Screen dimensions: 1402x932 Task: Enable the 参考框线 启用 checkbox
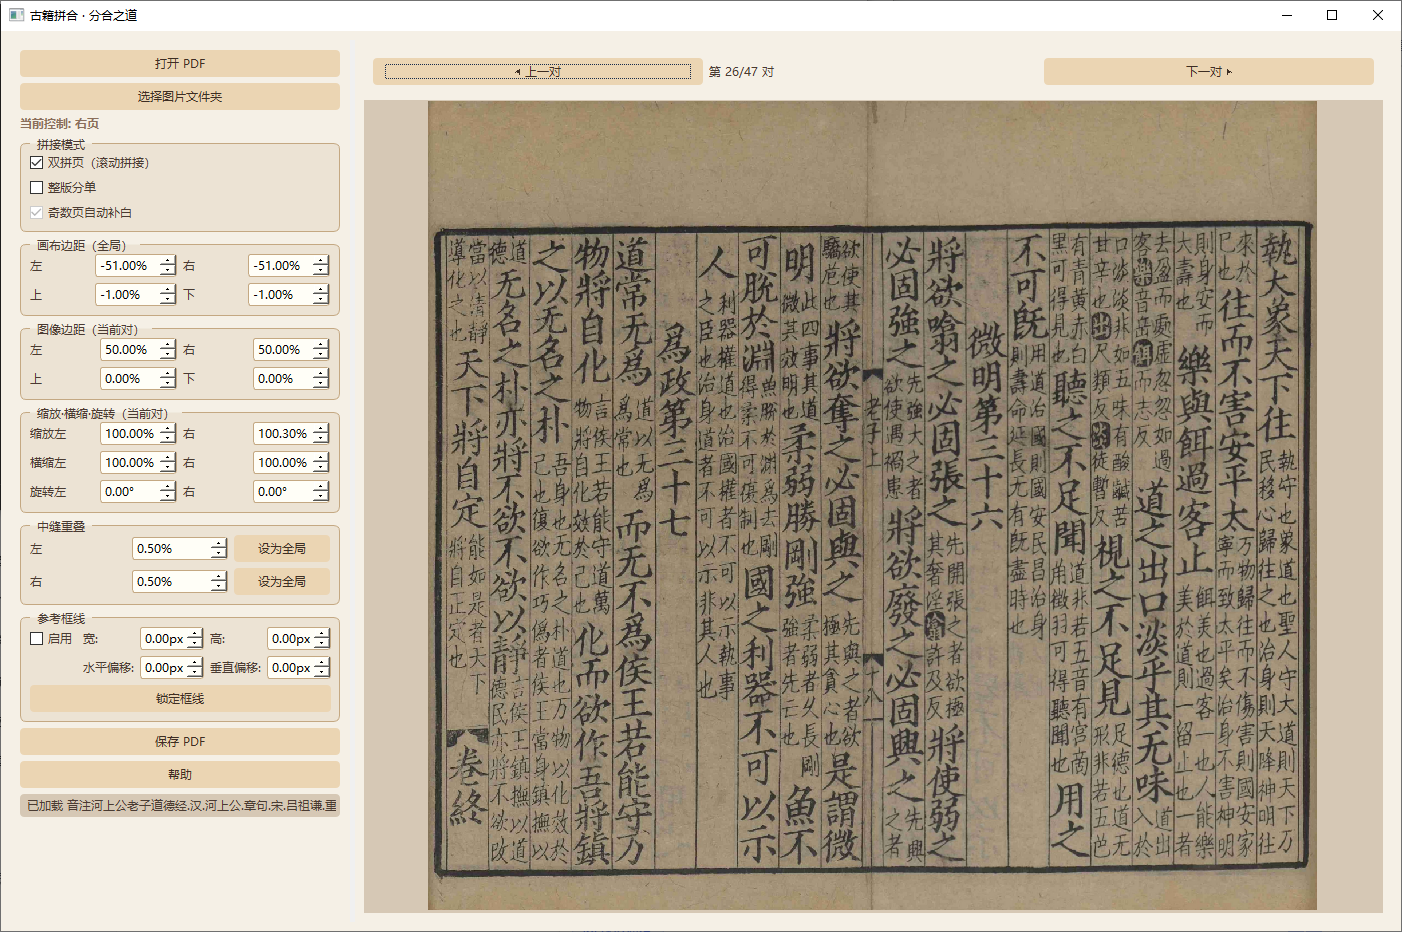tap(37, 638)
